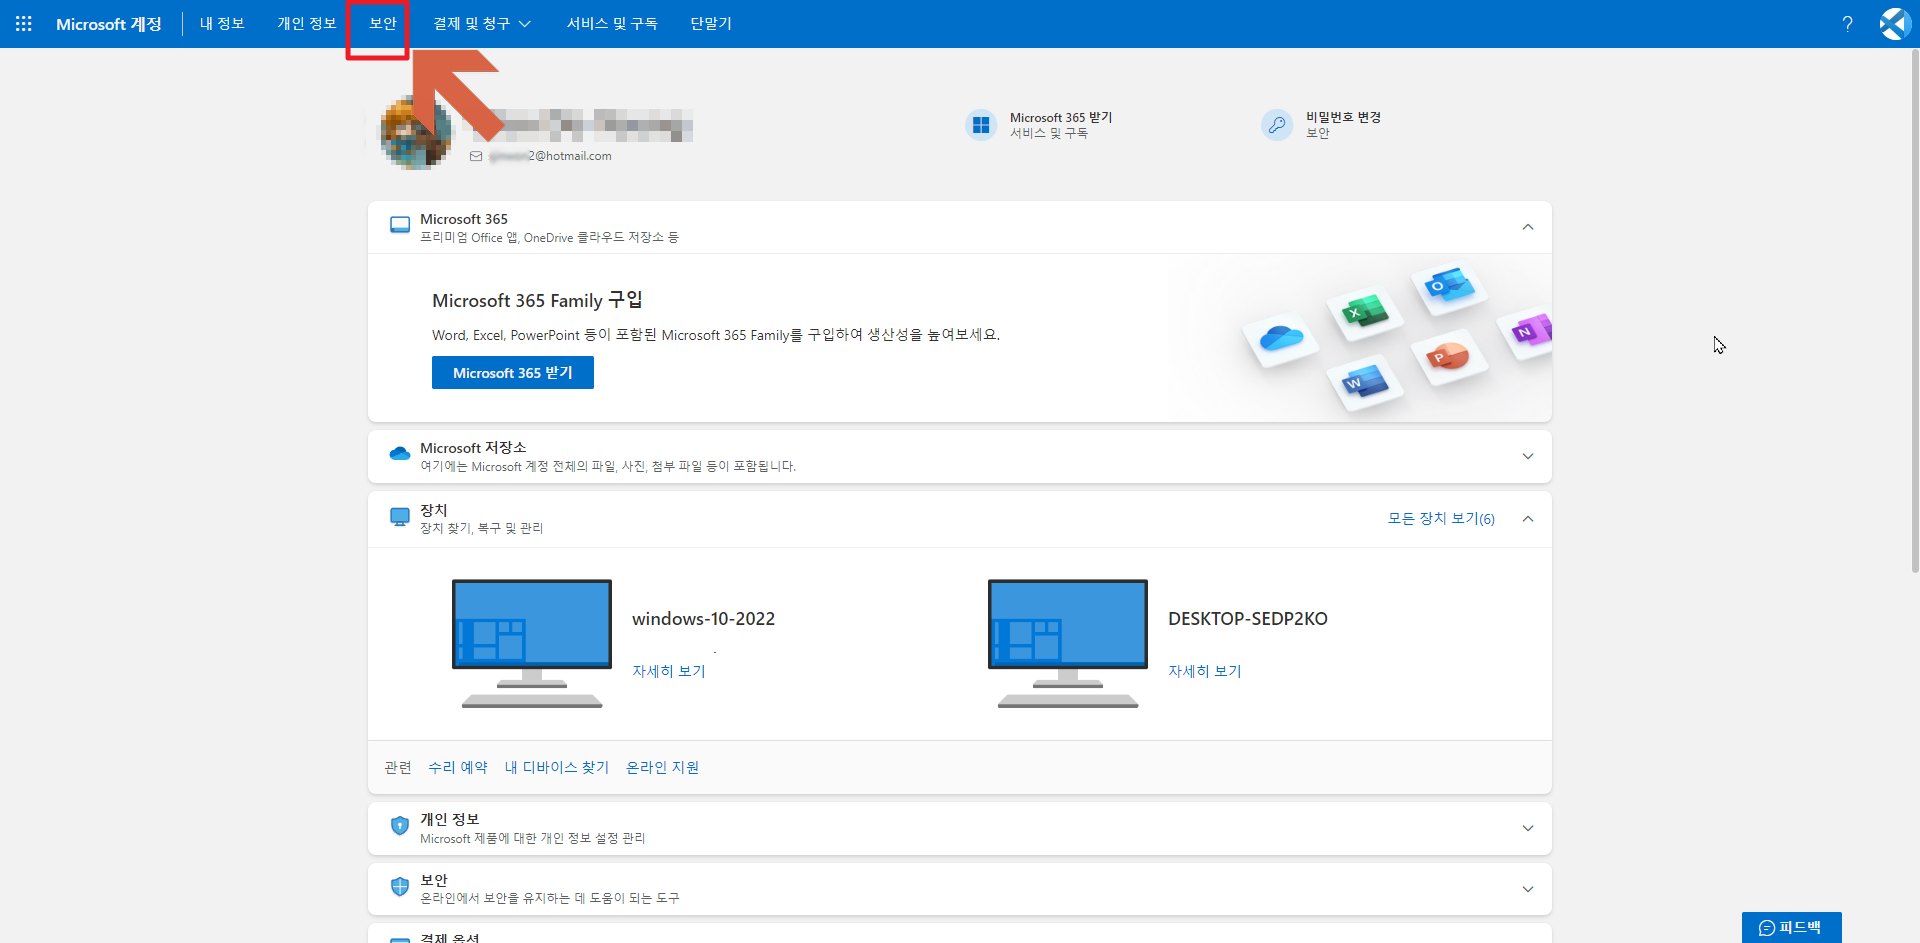Screen dimensions: 1920x943
Task: Click the windows-10-2022 device name
Action: coord(704,619)
